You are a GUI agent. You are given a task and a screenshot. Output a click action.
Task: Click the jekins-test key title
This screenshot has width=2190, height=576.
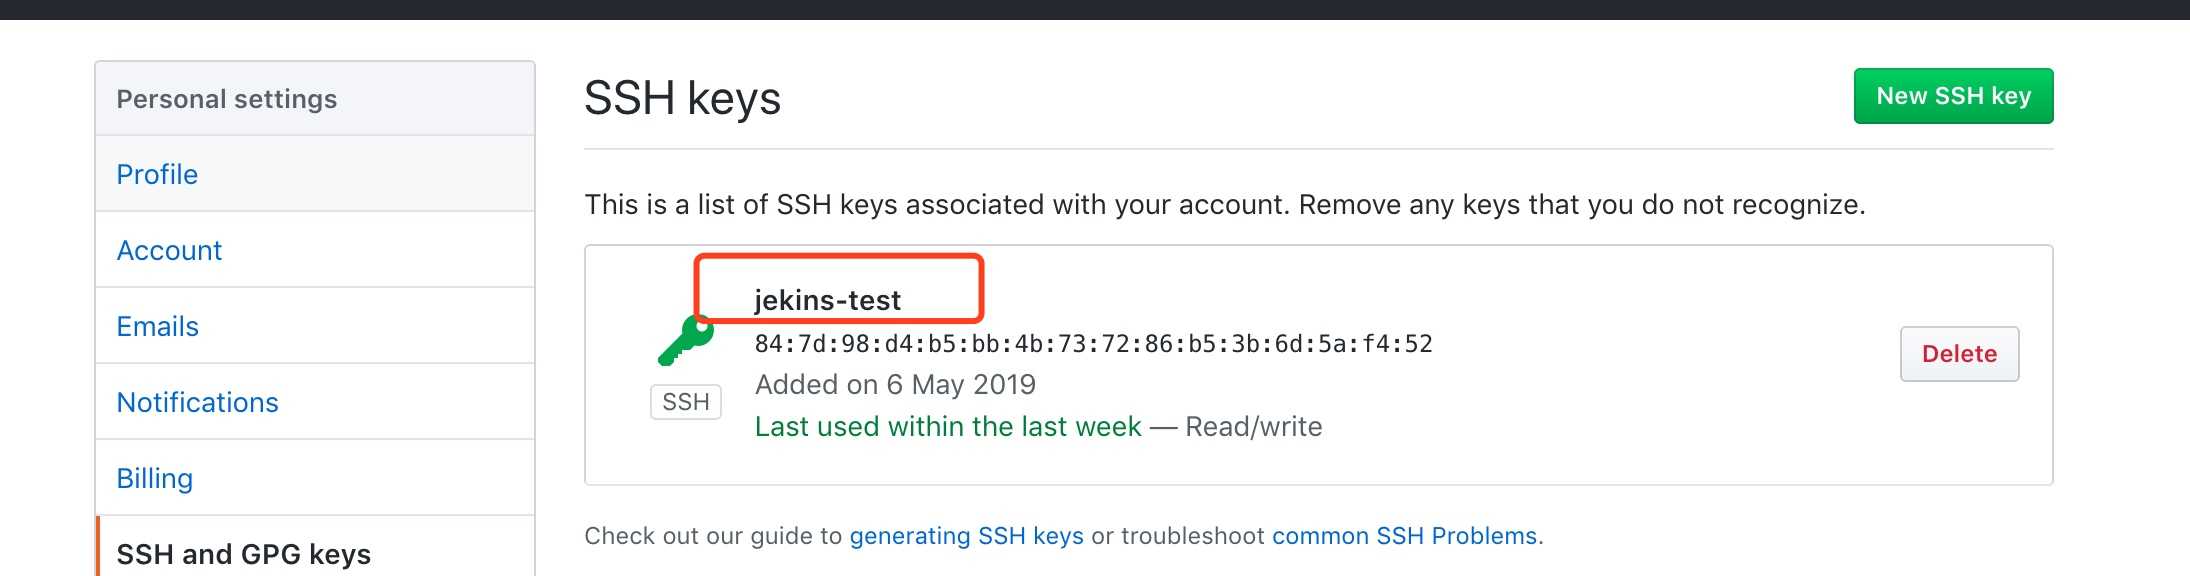coord(827,300)
